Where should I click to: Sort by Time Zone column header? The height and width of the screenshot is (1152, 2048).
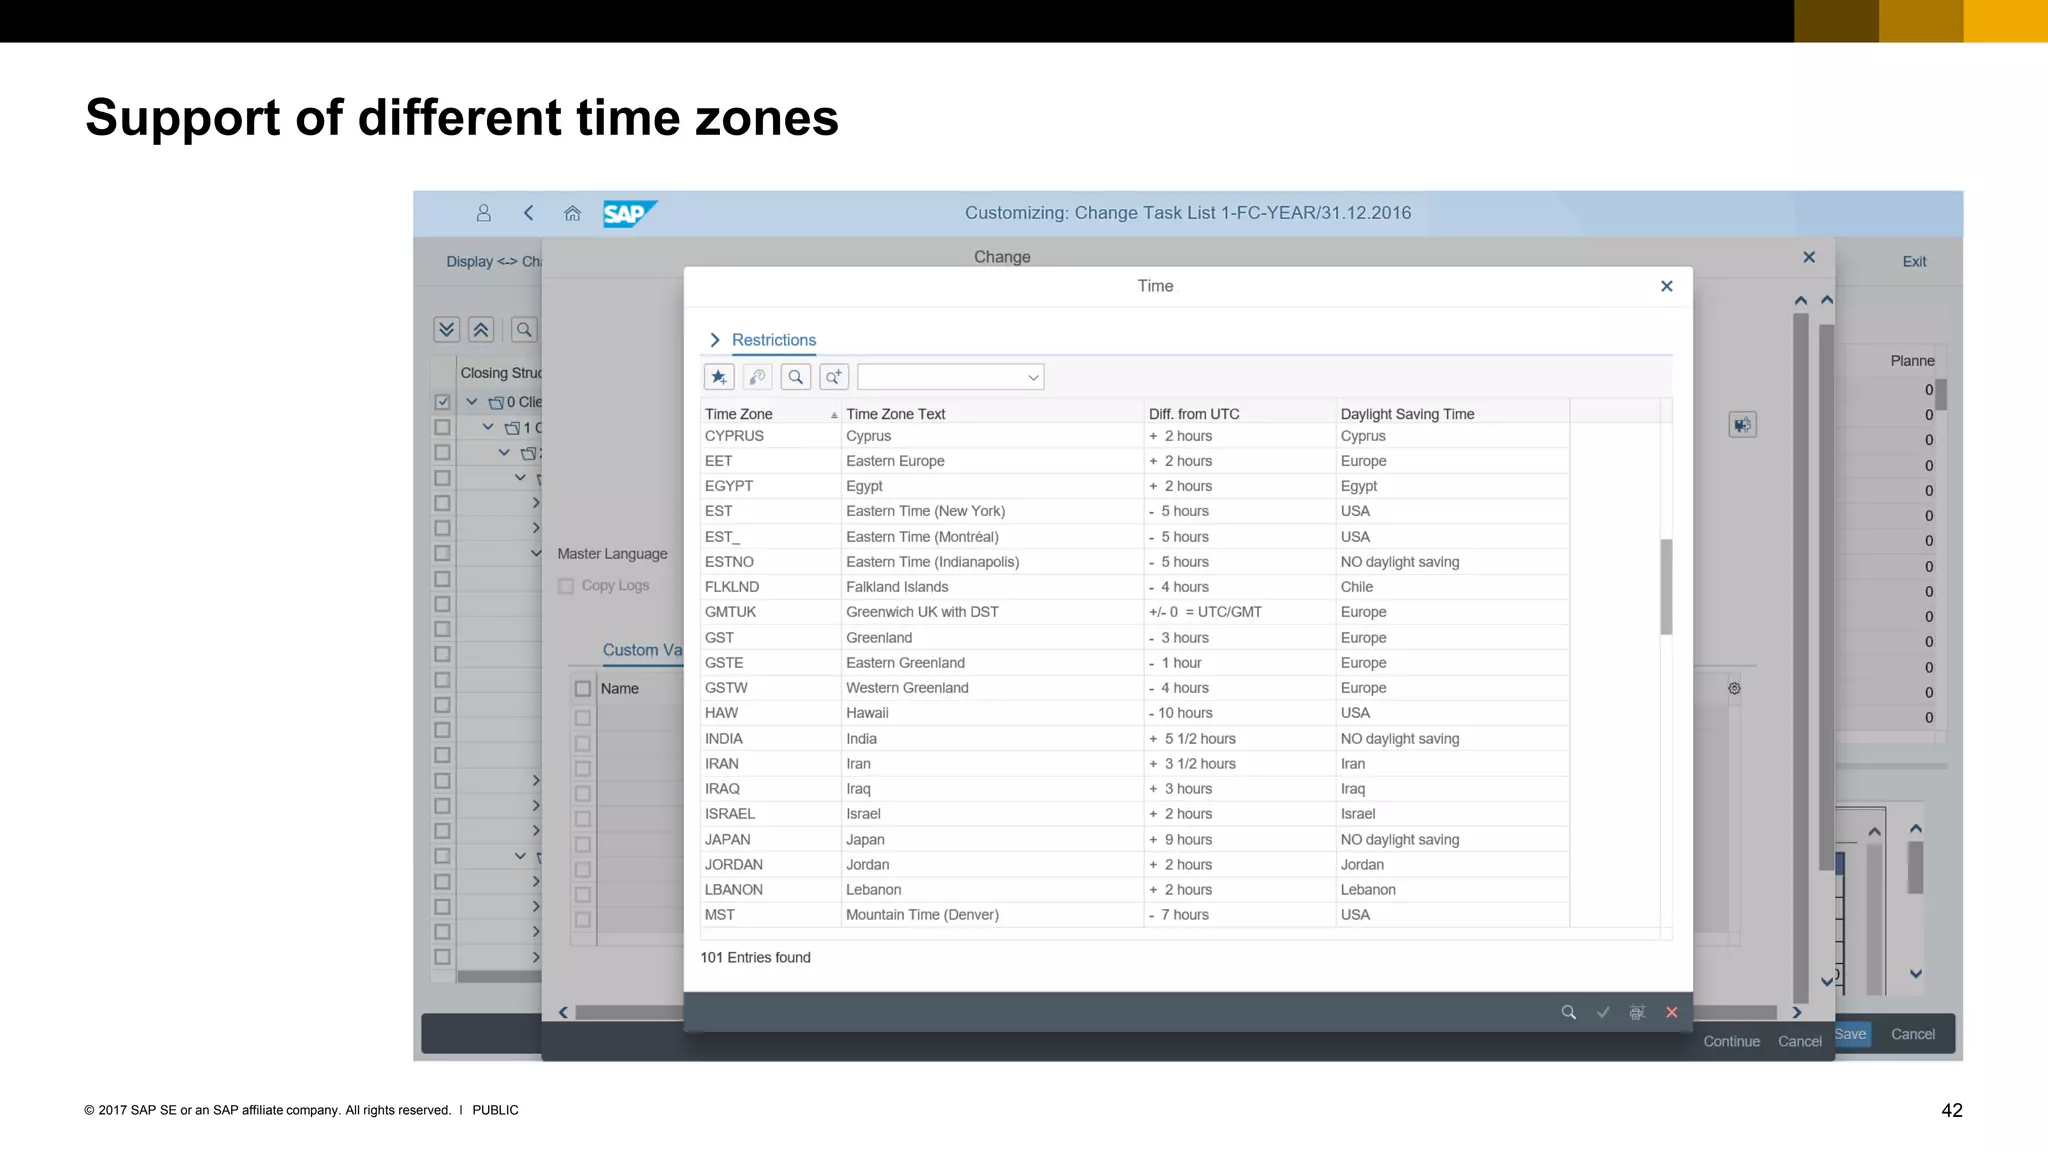739,414
